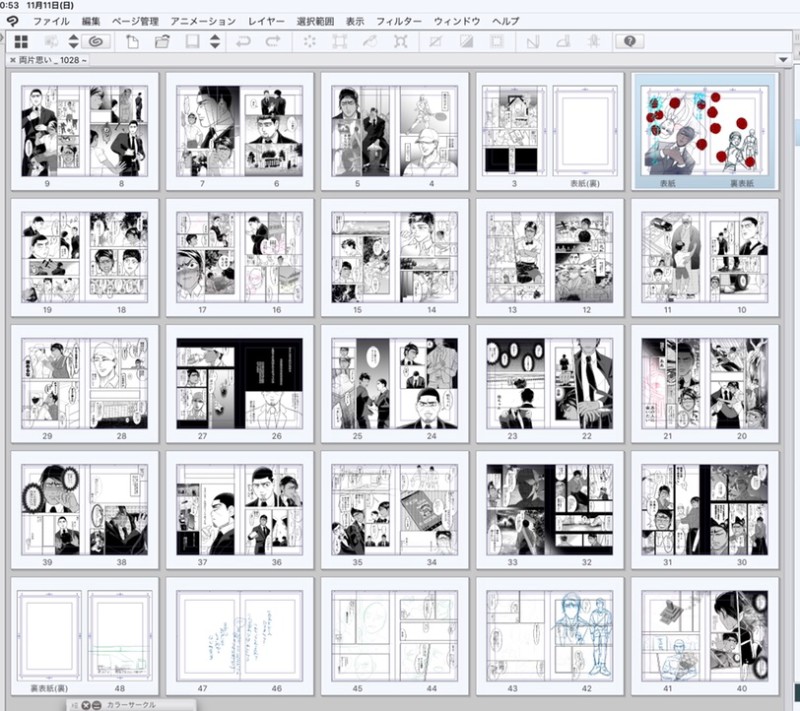Toggle Snap to Special Ruler
The height and width of the screenshot is (711, 800).
click(x=563, y=41)
